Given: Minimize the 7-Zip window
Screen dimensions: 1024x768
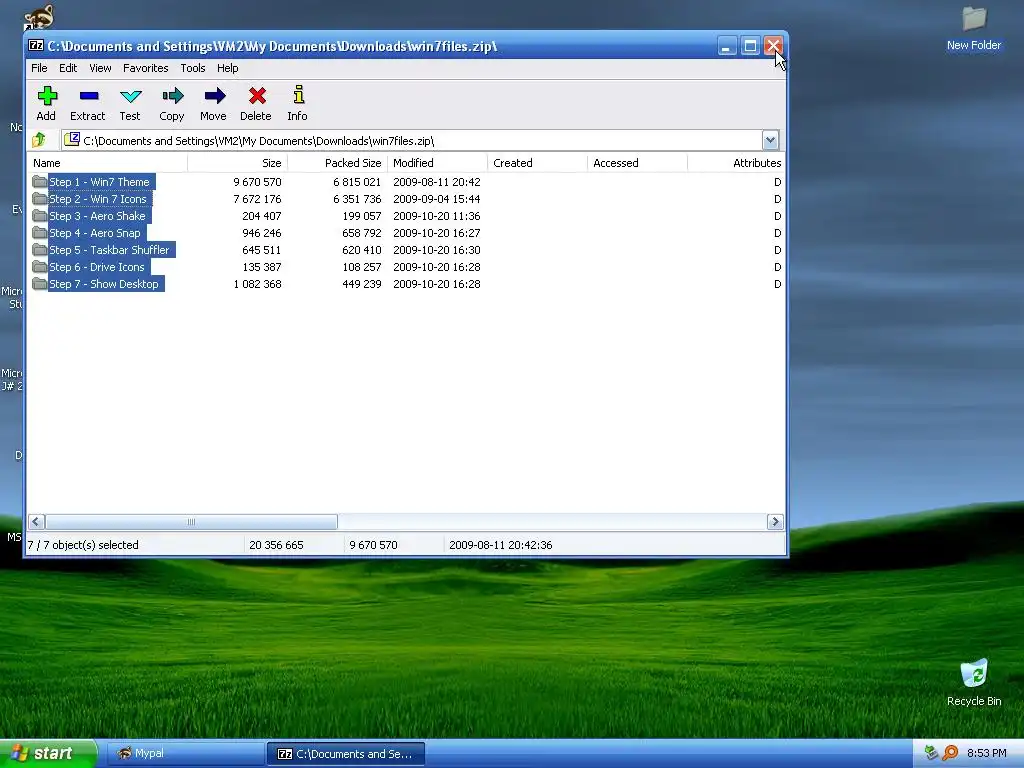Looking at the screenshot, I should click(x=727, y=46).
